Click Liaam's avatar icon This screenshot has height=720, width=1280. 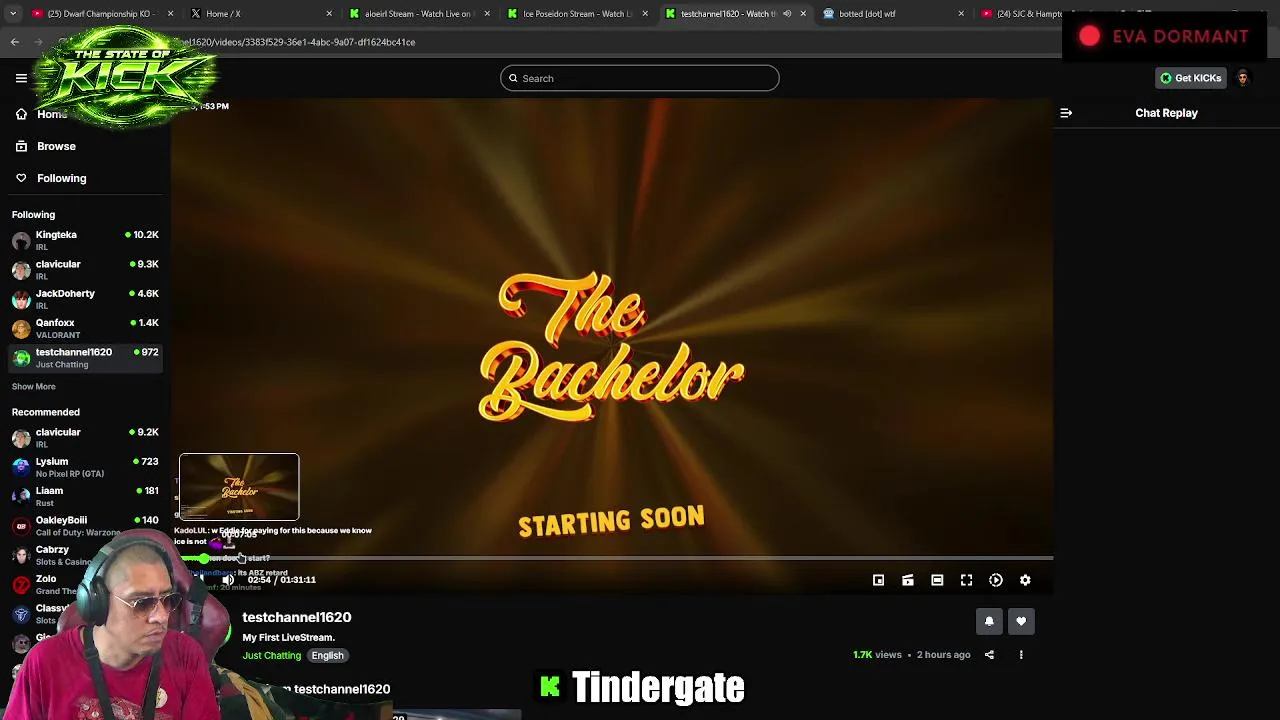21,497
